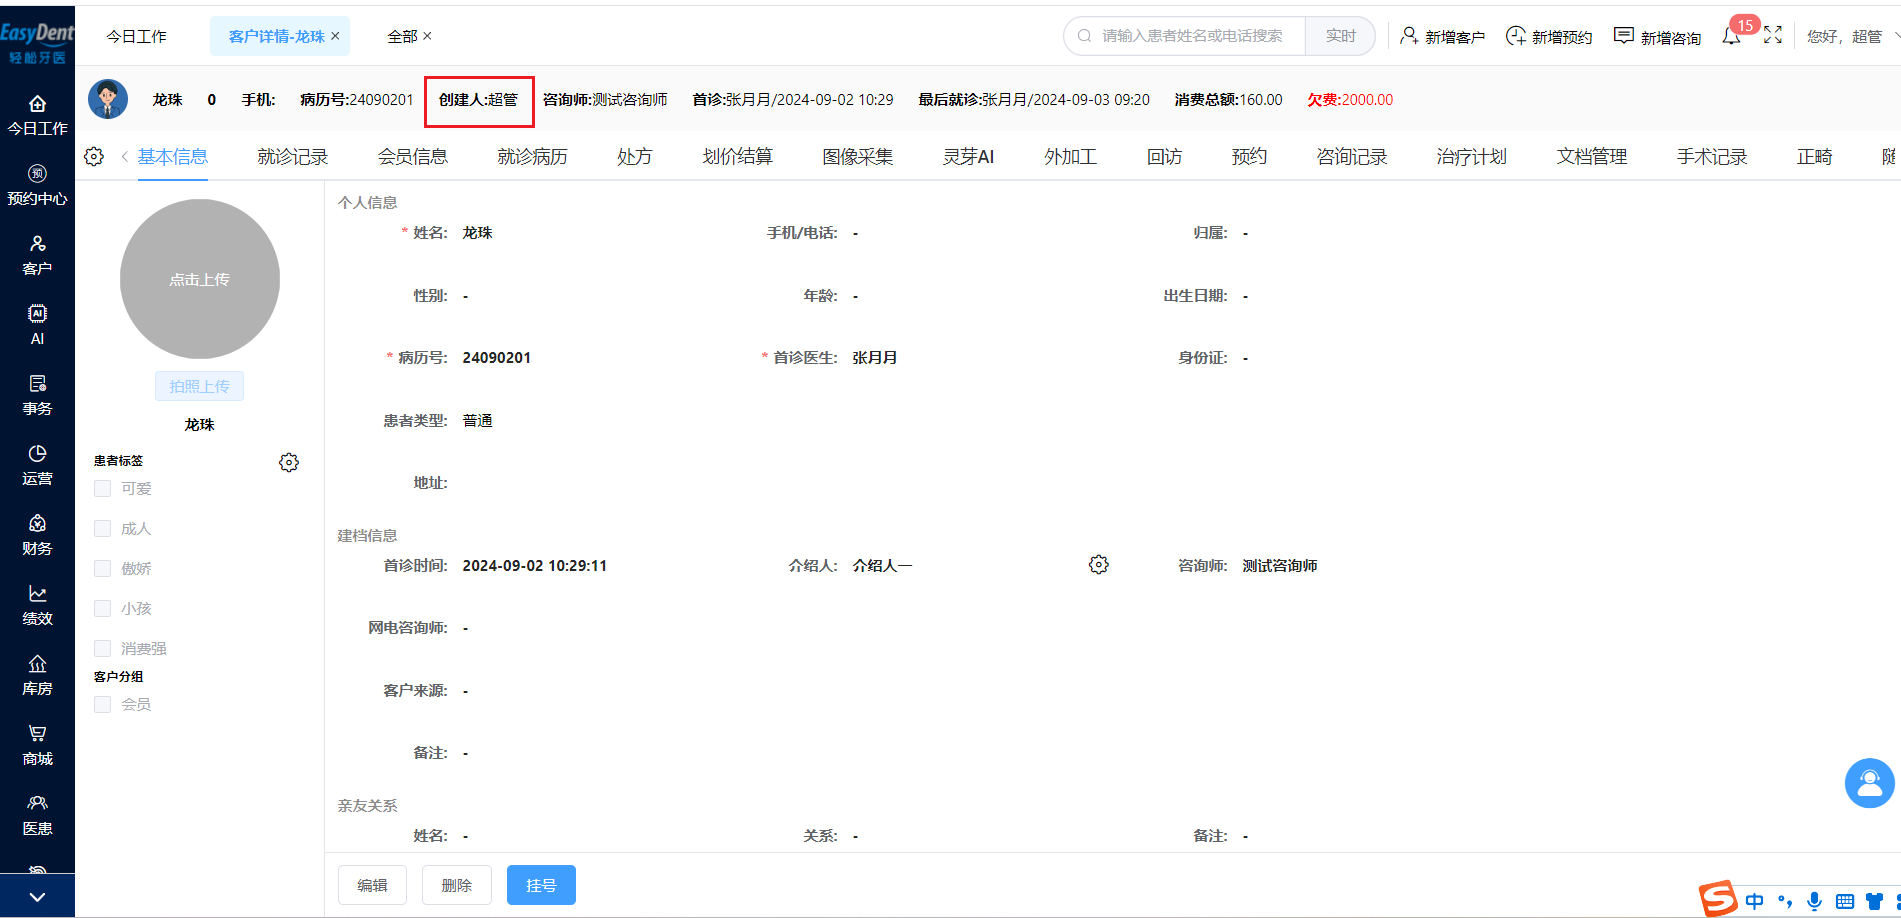This screenshot has height=918, width=1901.
Task: Open the 超管 user dropdown
Action: [x=1852, y=36]
